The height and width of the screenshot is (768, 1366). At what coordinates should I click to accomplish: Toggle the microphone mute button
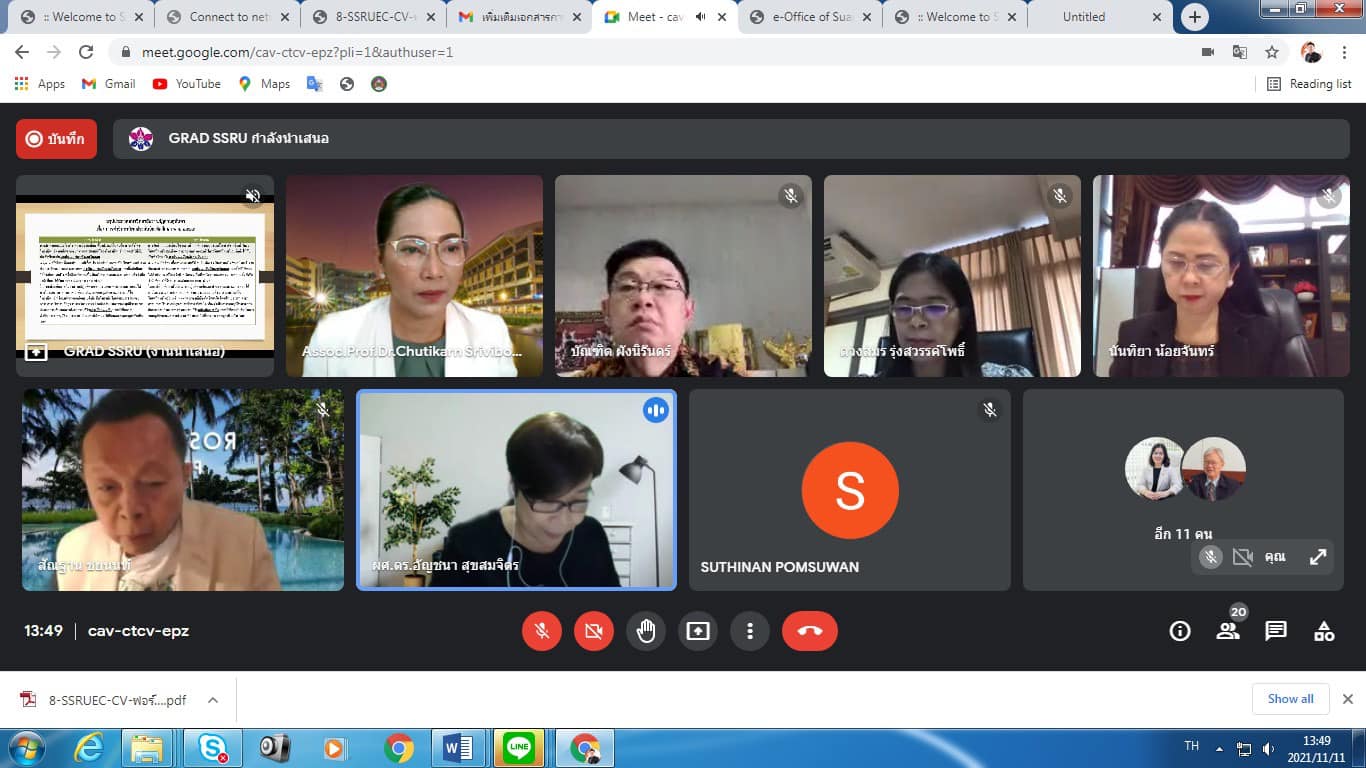(x=542, y=631)
